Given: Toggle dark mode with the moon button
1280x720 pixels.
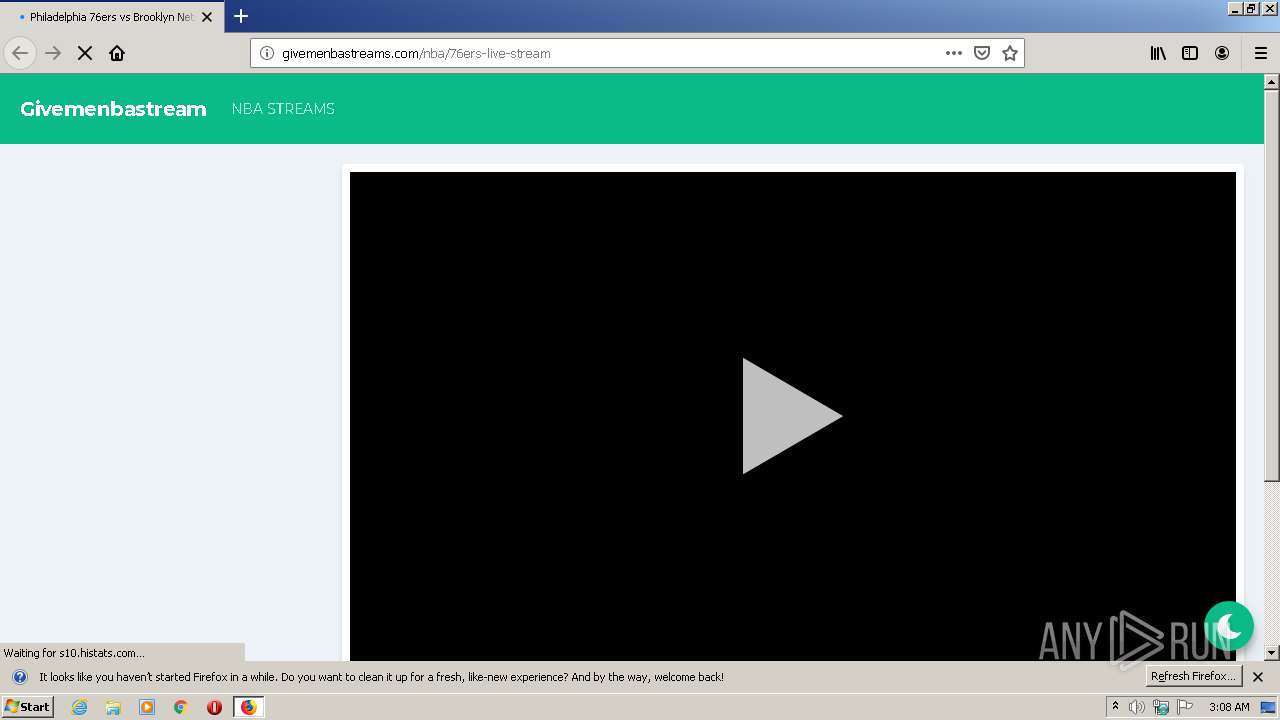Looking at the screenshot, I should [x=1229, y=626].
